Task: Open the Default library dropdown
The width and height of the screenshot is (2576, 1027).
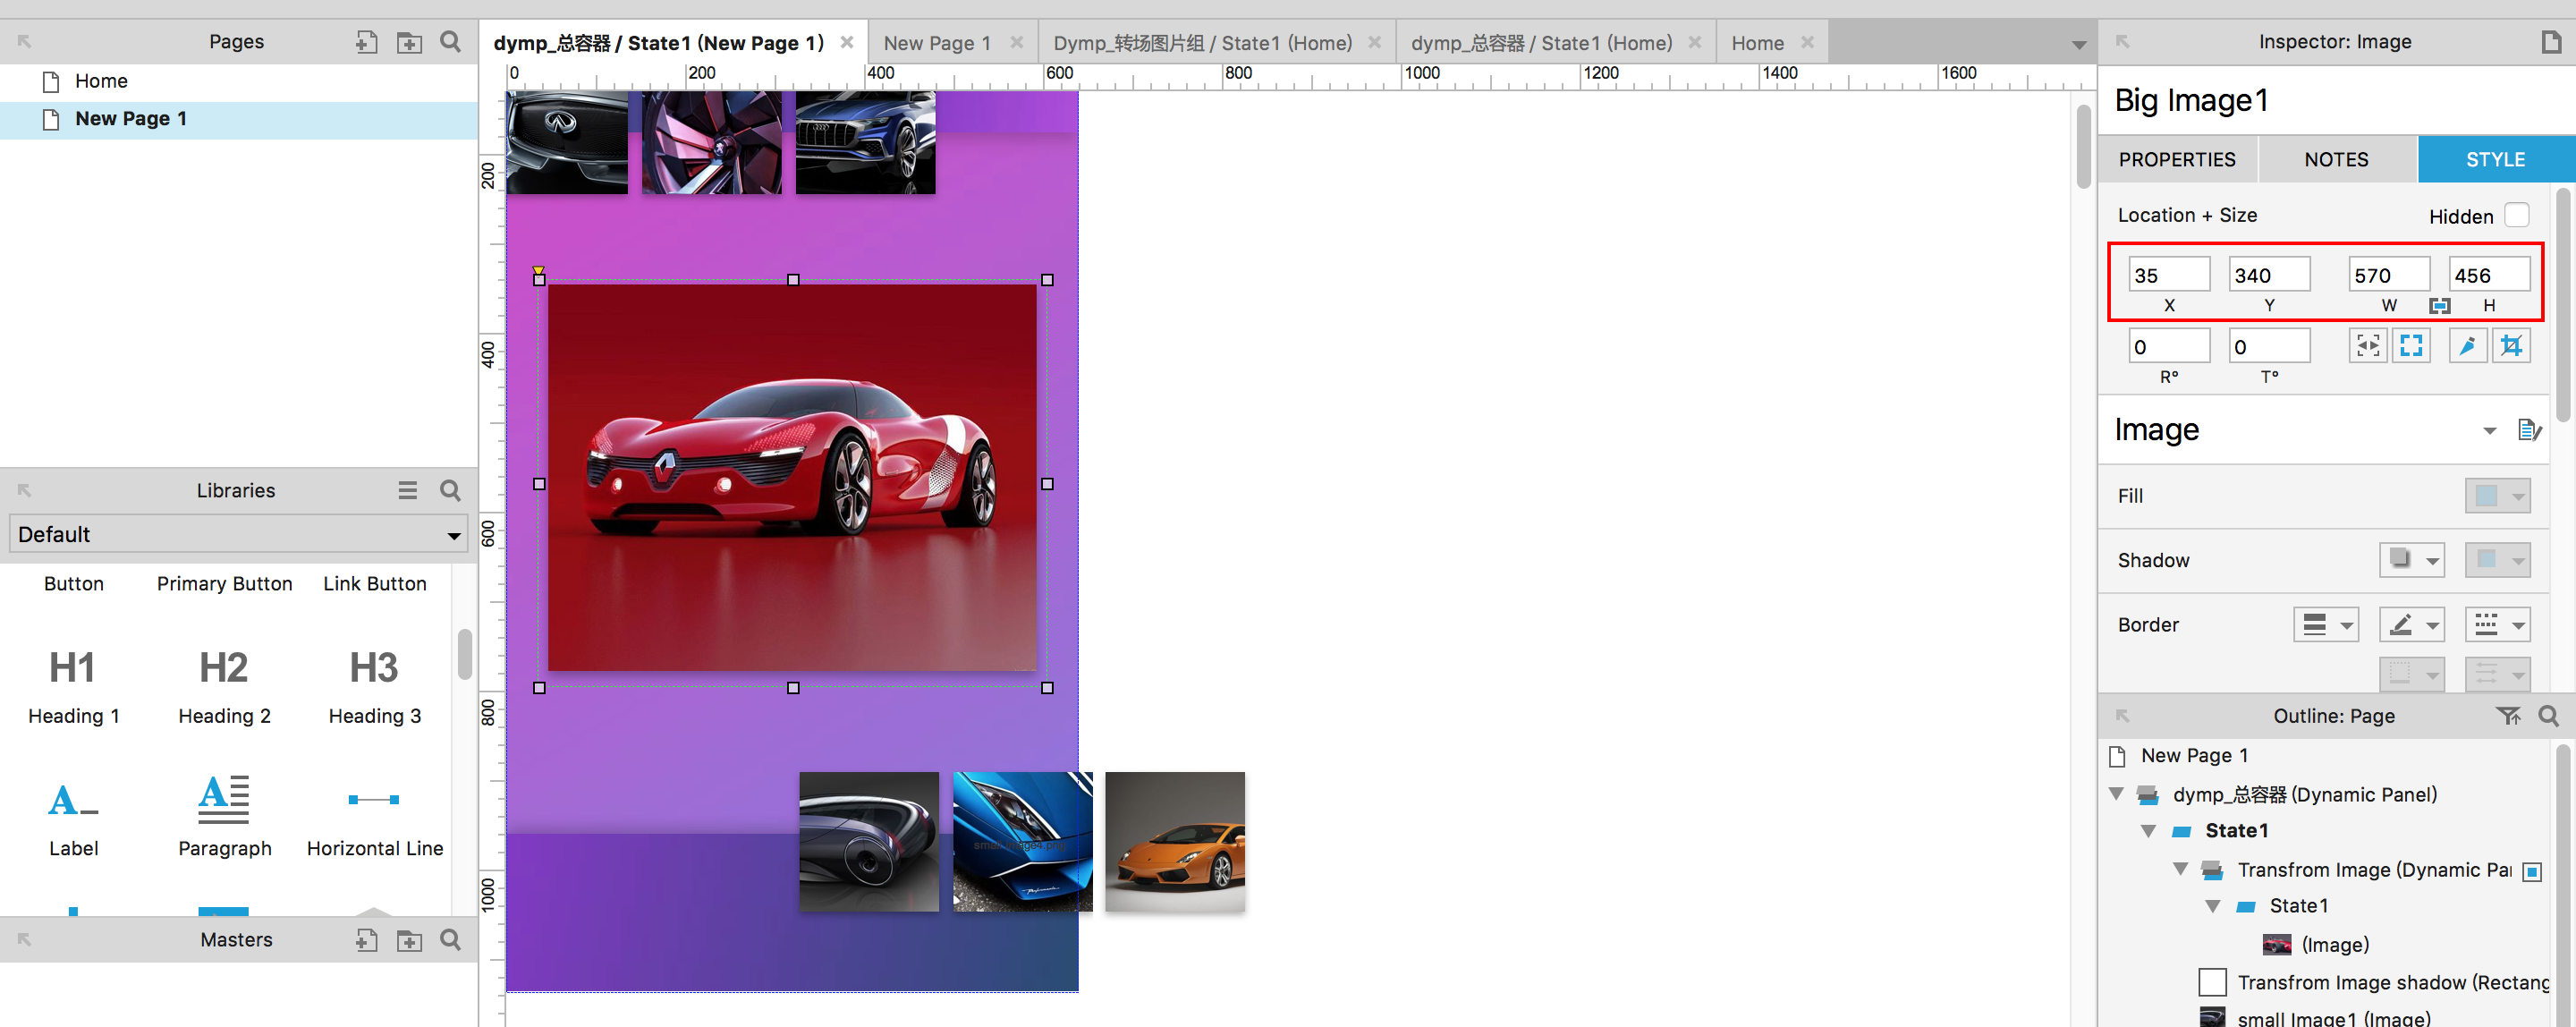Action: pos(239,534)
